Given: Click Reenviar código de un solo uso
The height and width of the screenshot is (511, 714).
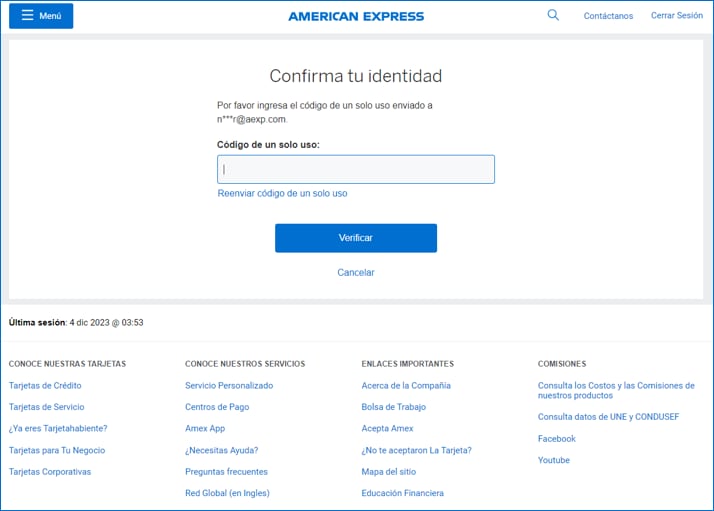Looking at the screenshot, I should coord(282,193).
